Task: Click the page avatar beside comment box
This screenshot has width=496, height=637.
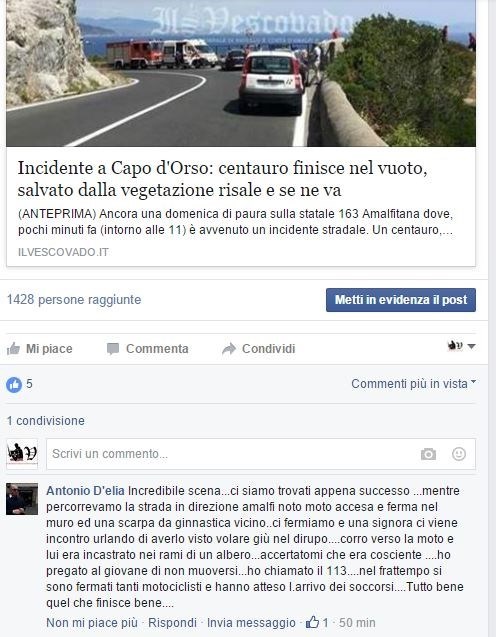Action: point(22,454)
